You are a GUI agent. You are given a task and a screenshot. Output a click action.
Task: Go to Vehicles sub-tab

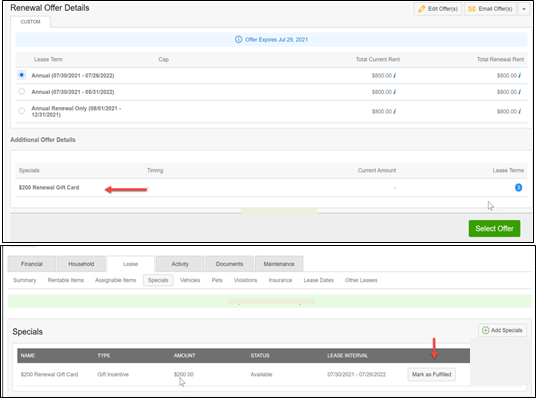pyautogui.click(x=190, y=280)
